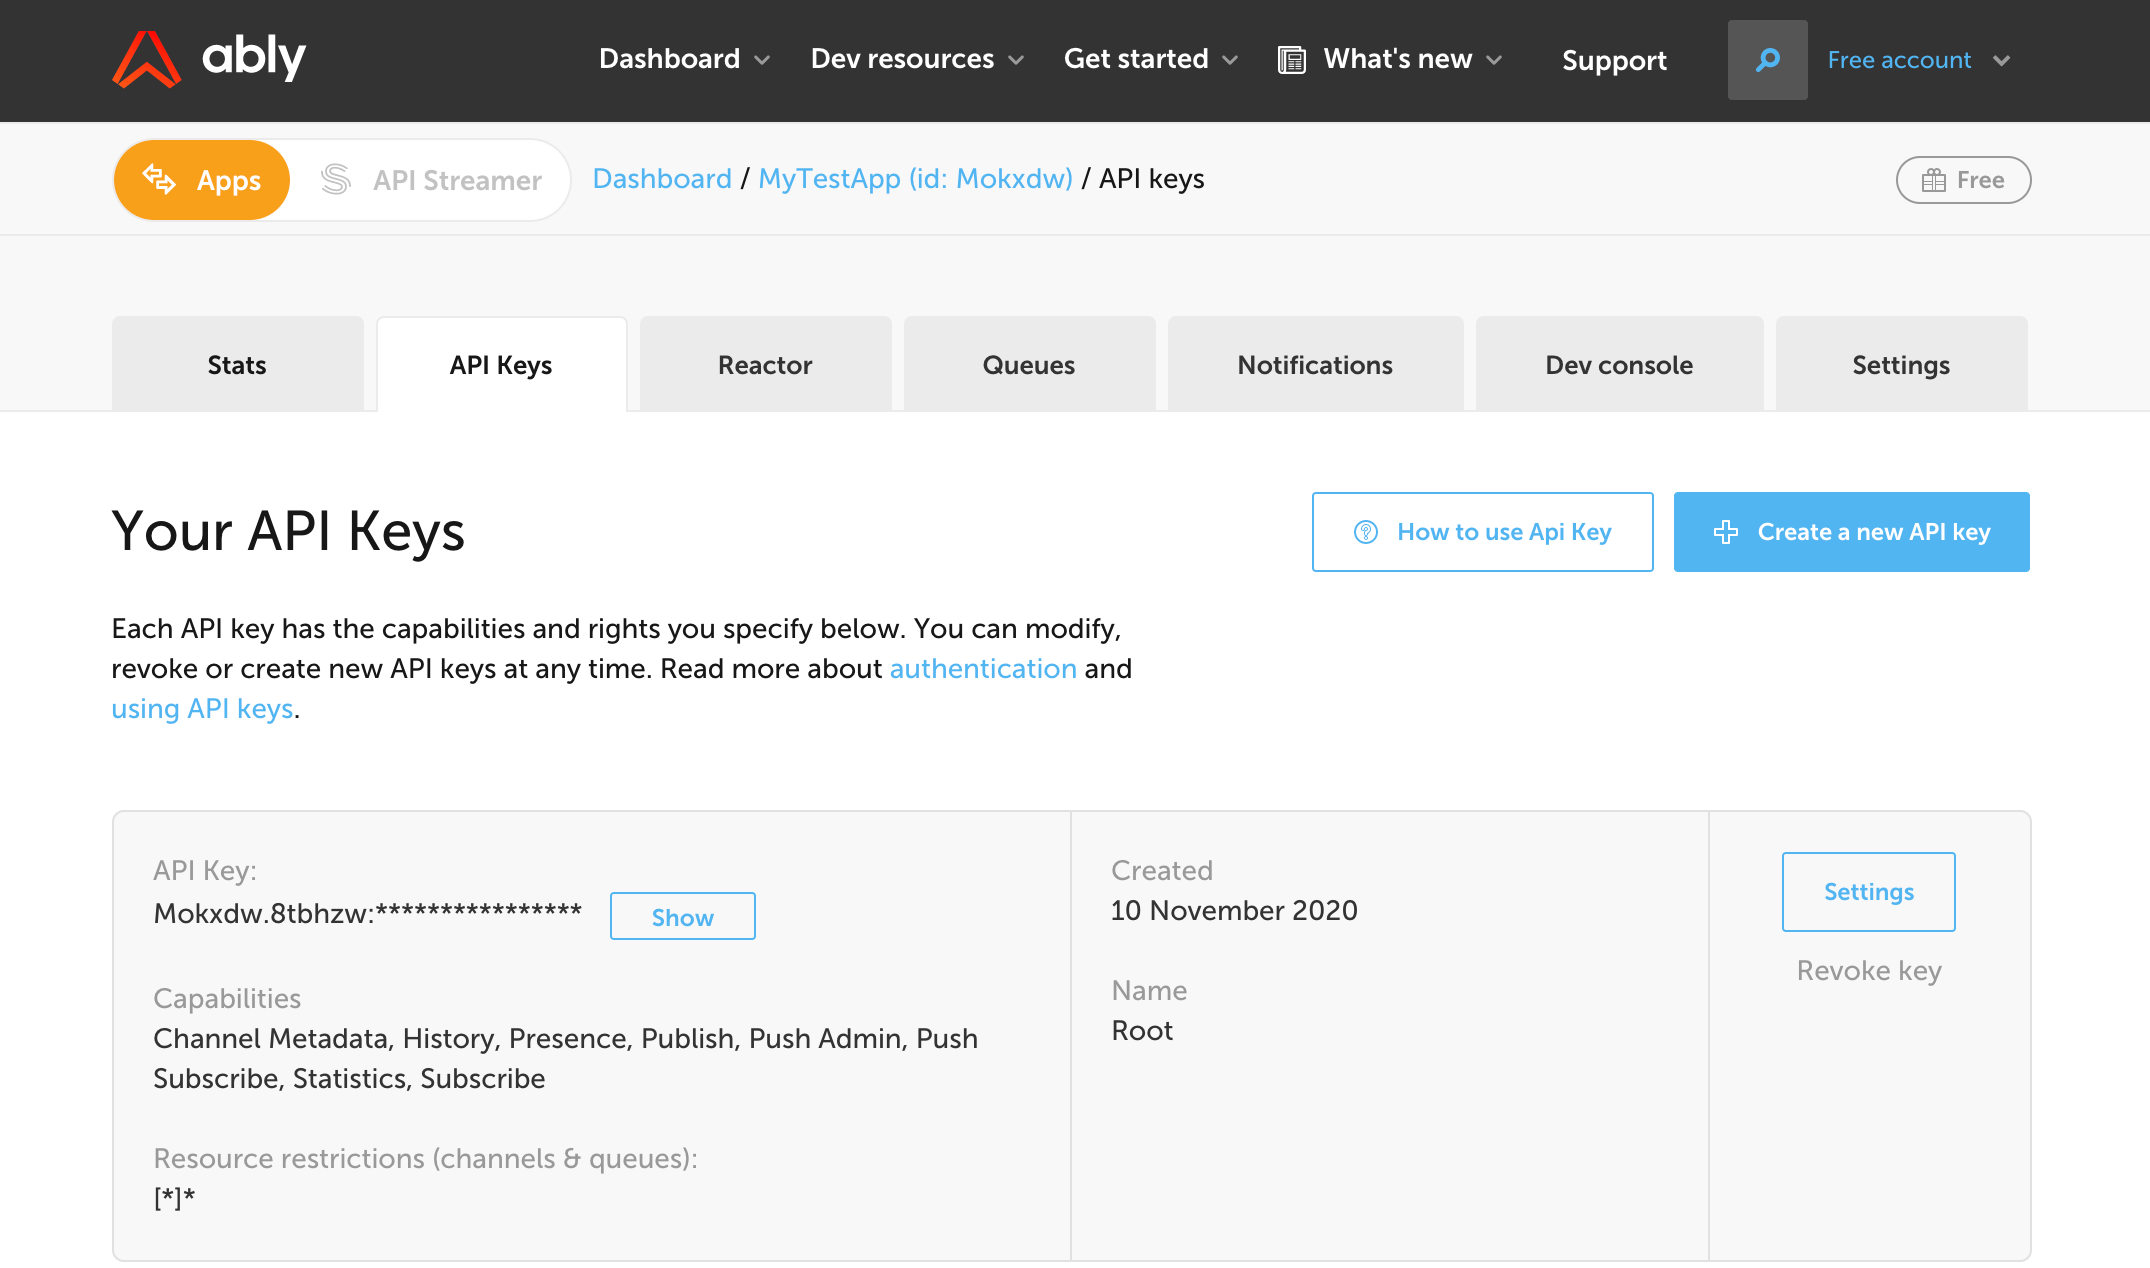Click the What's new newspaper icon

coord(1291,60)
